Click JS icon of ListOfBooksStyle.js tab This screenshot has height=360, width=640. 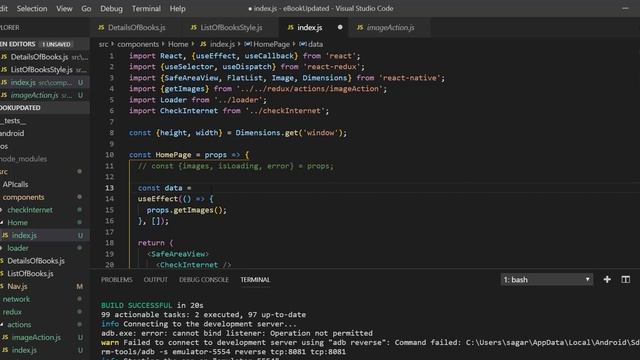pyautogui.click(x=194, y=27)
